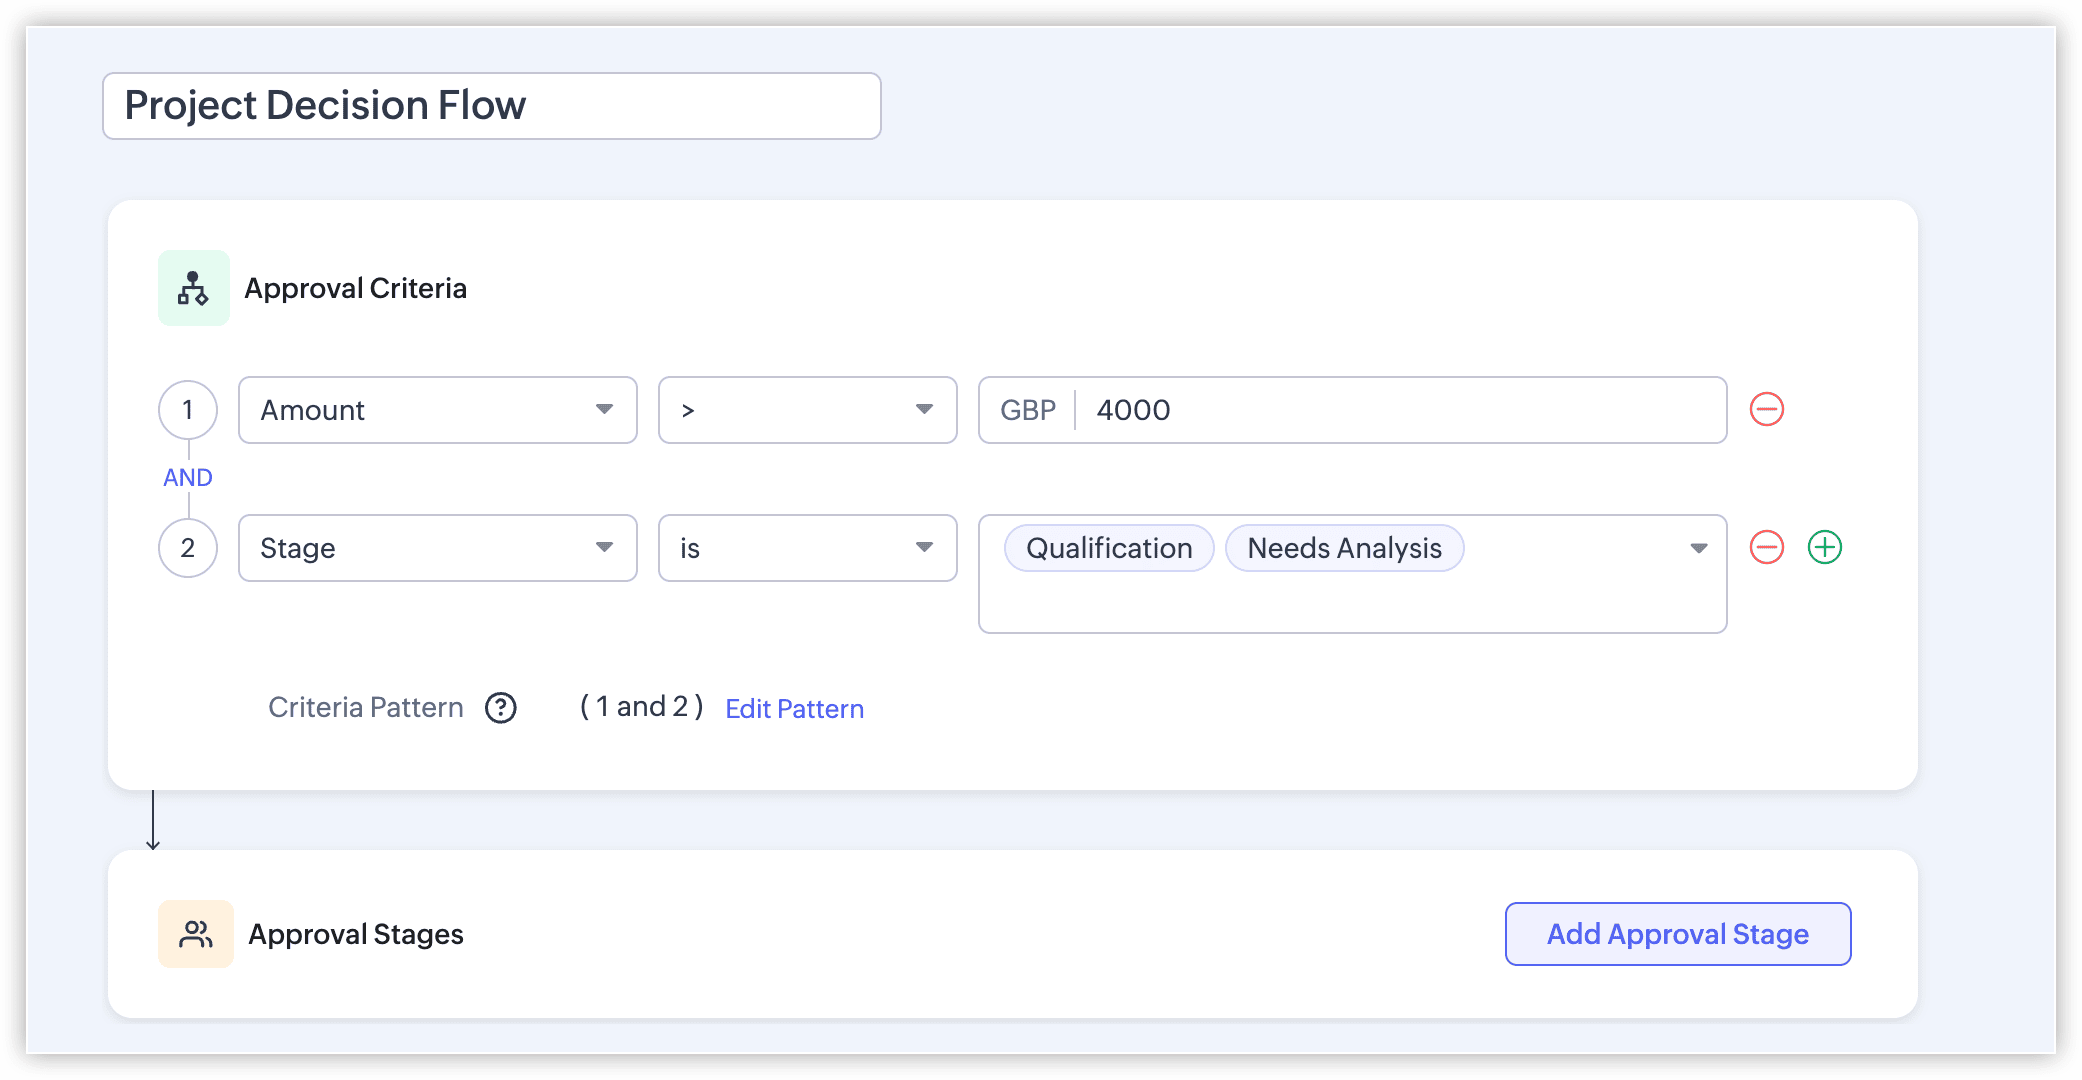Open the greater-than operator dropdown
The width and height of the screenshot is (2082, 1080).
click(808, 410)
